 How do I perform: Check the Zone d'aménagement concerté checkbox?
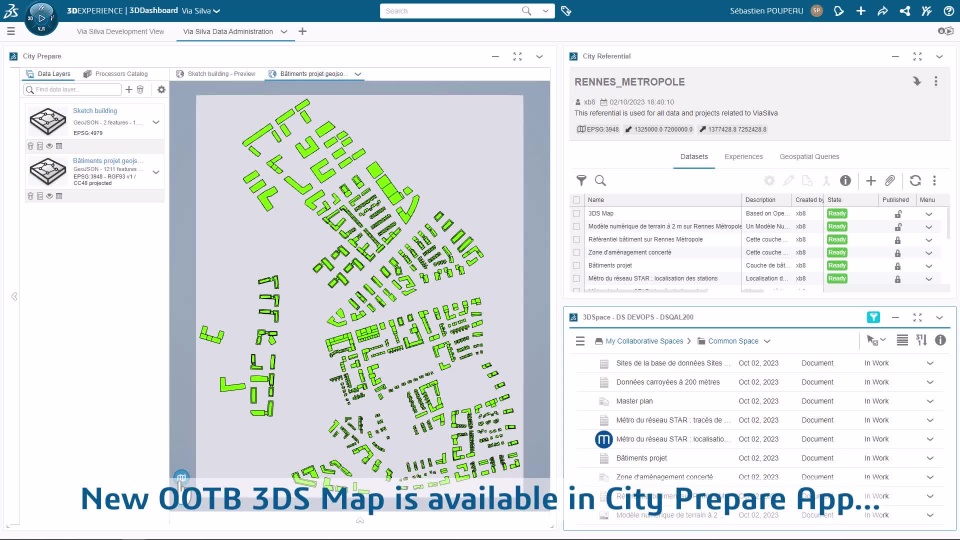pyautogui.click(x=577, y=252)
